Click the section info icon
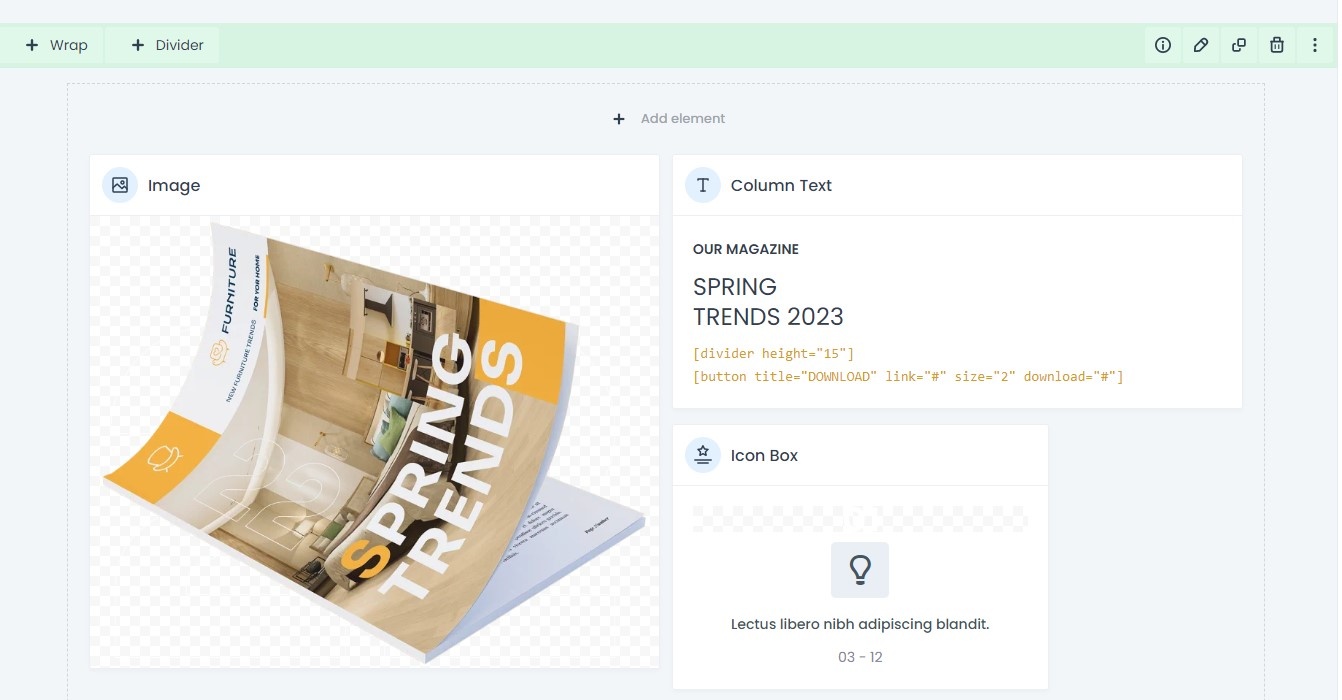 1162,45
